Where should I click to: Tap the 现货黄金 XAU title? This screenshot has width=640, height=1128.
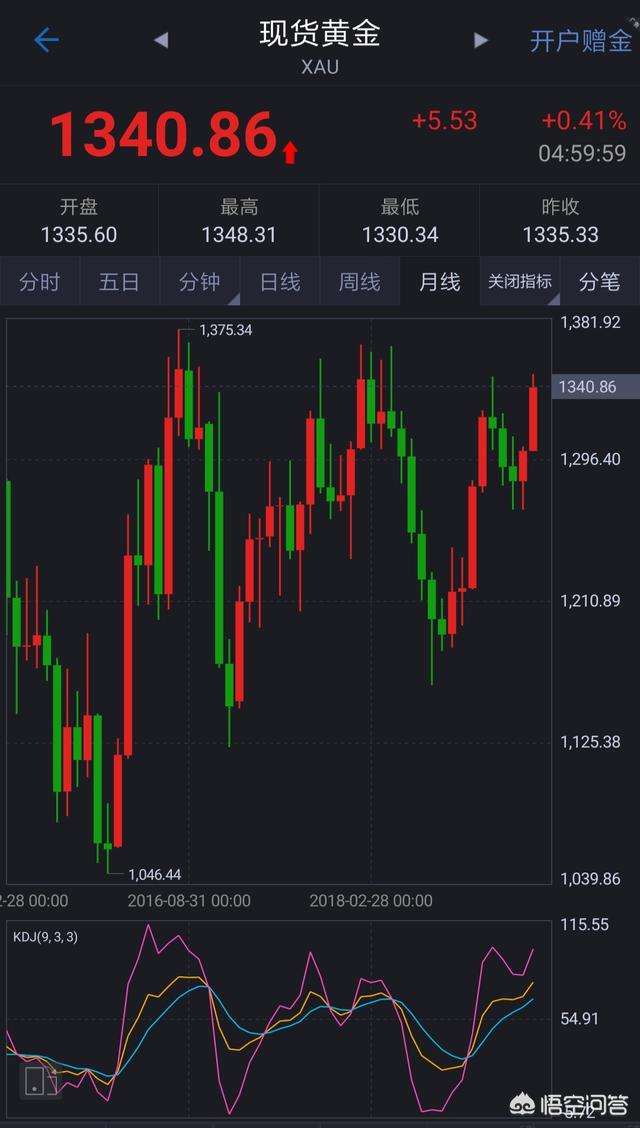pos(320,46)
